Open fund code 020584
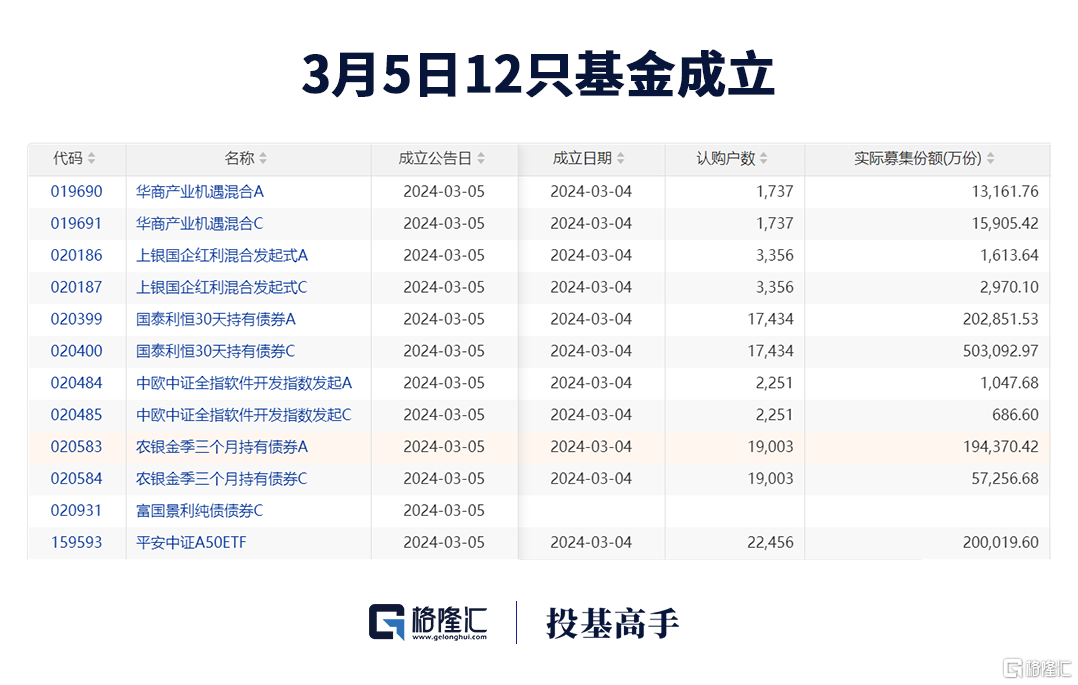The height and width of the screenshot is (685, 1078). pos(76,479)
